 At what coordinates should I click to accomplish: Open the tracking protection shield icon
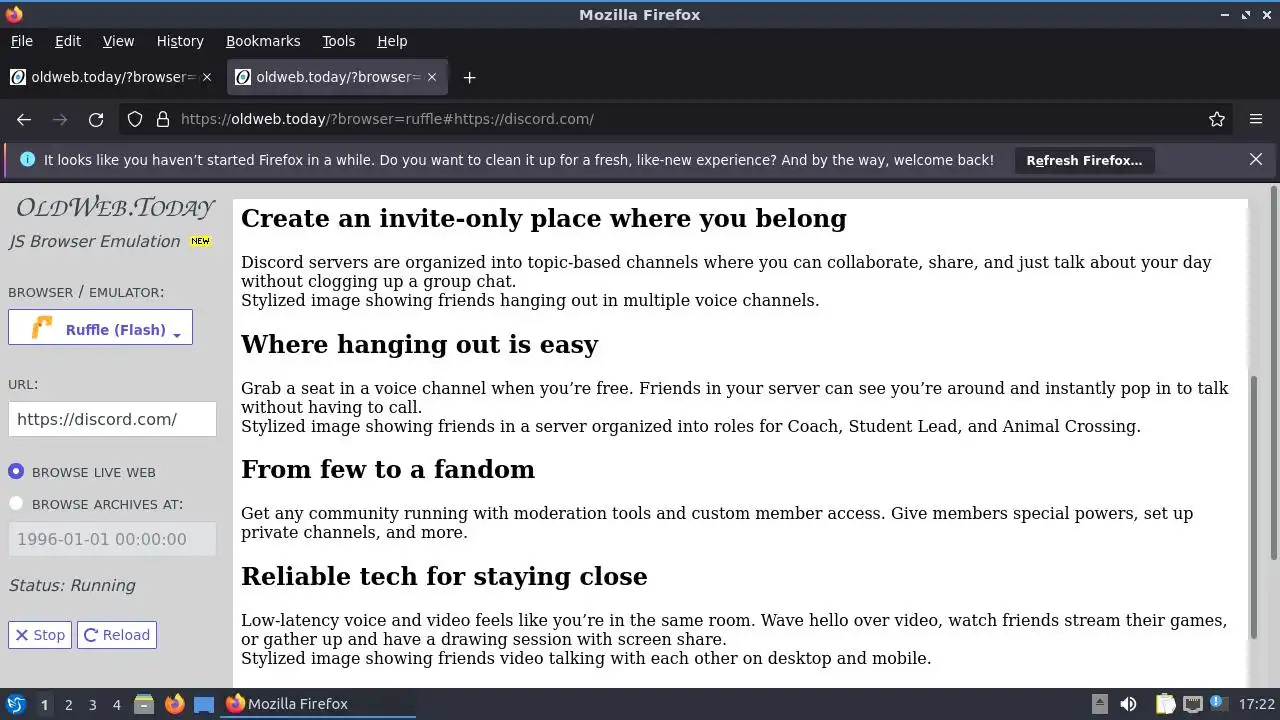[135, 119]
